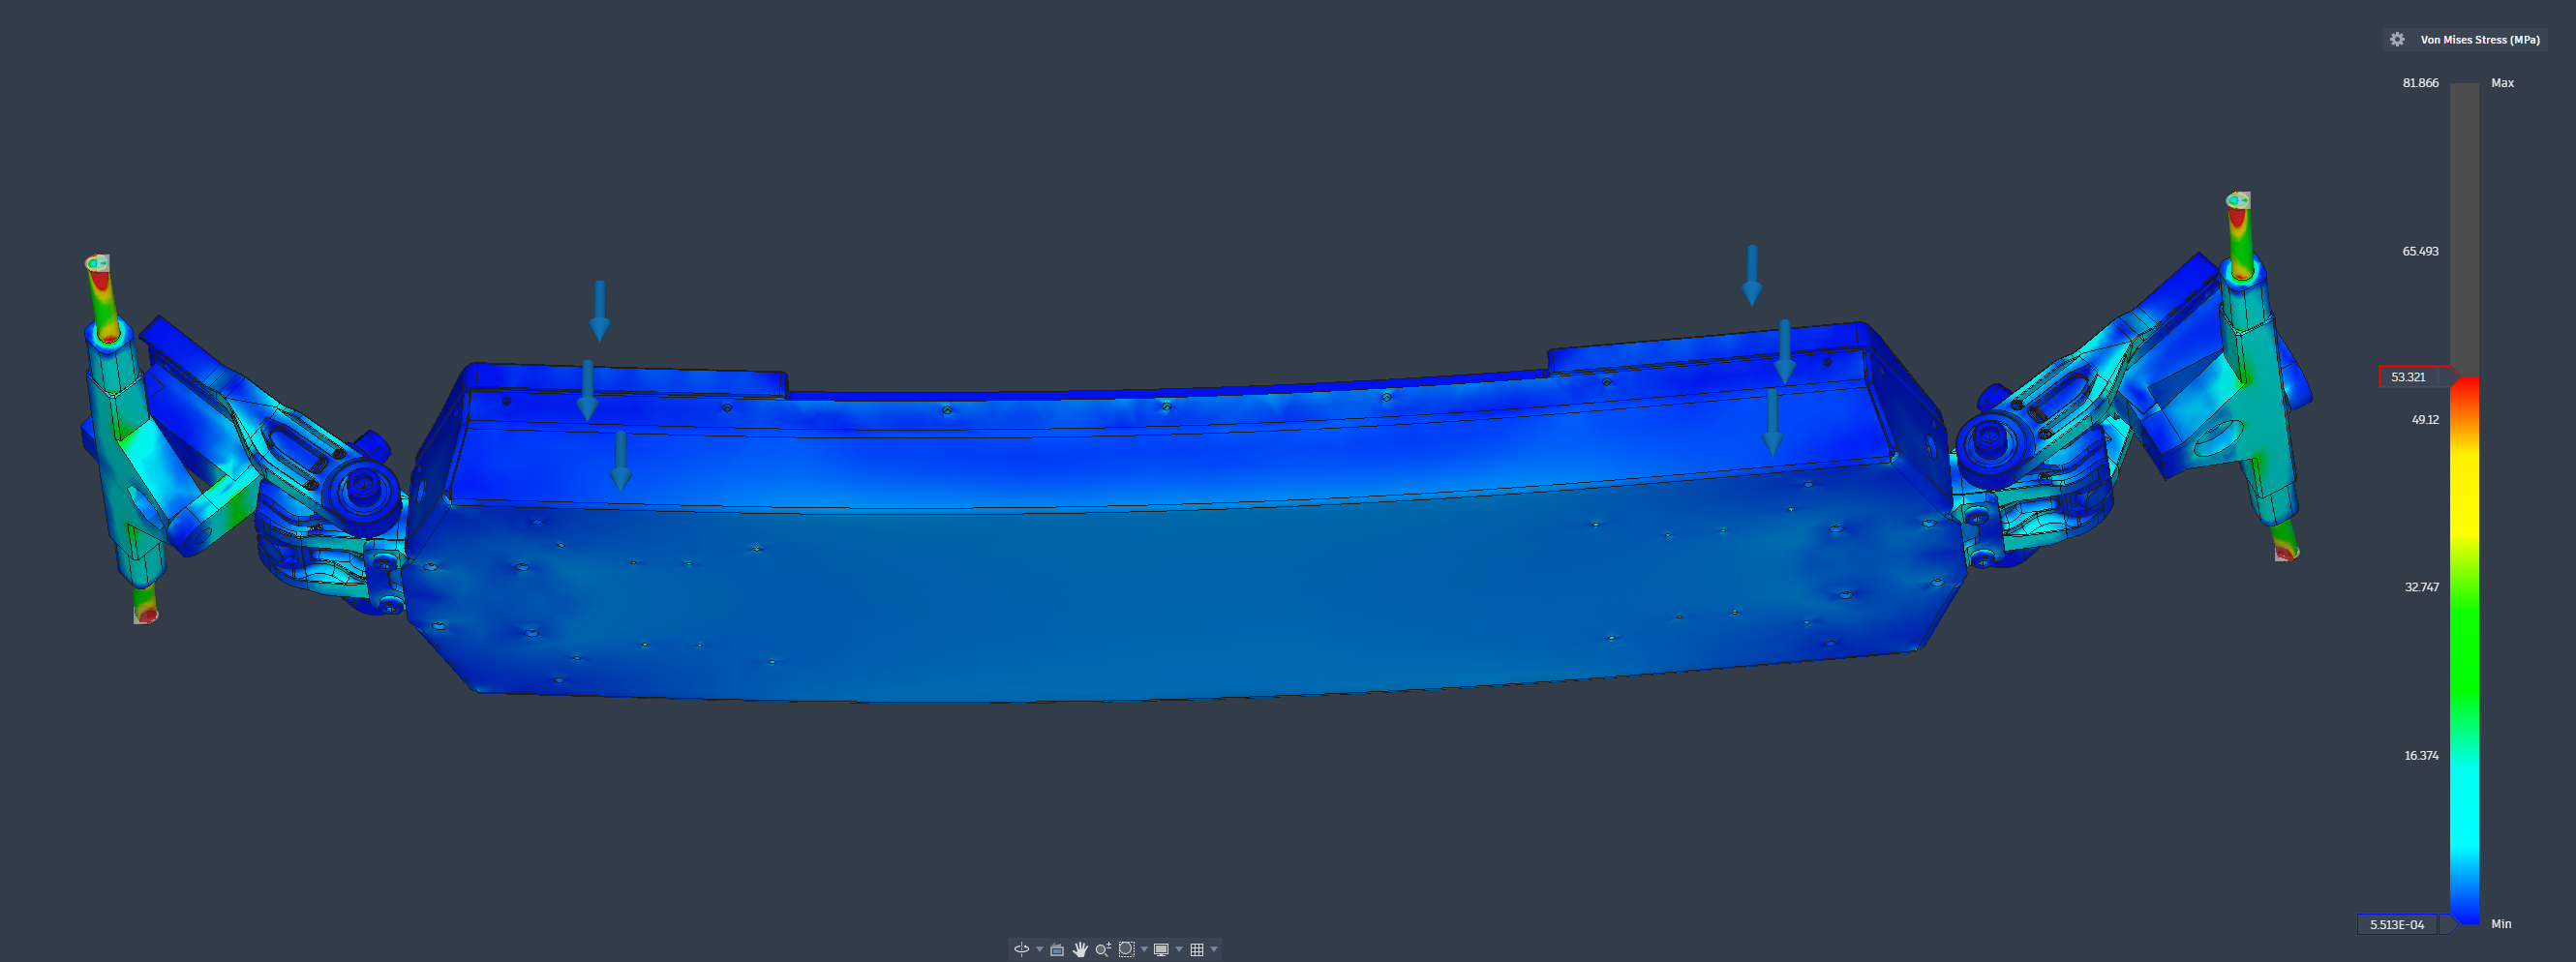Select the Zoom magnifier tool
Screen dimensions: 2576x962
pos(1103,949)
